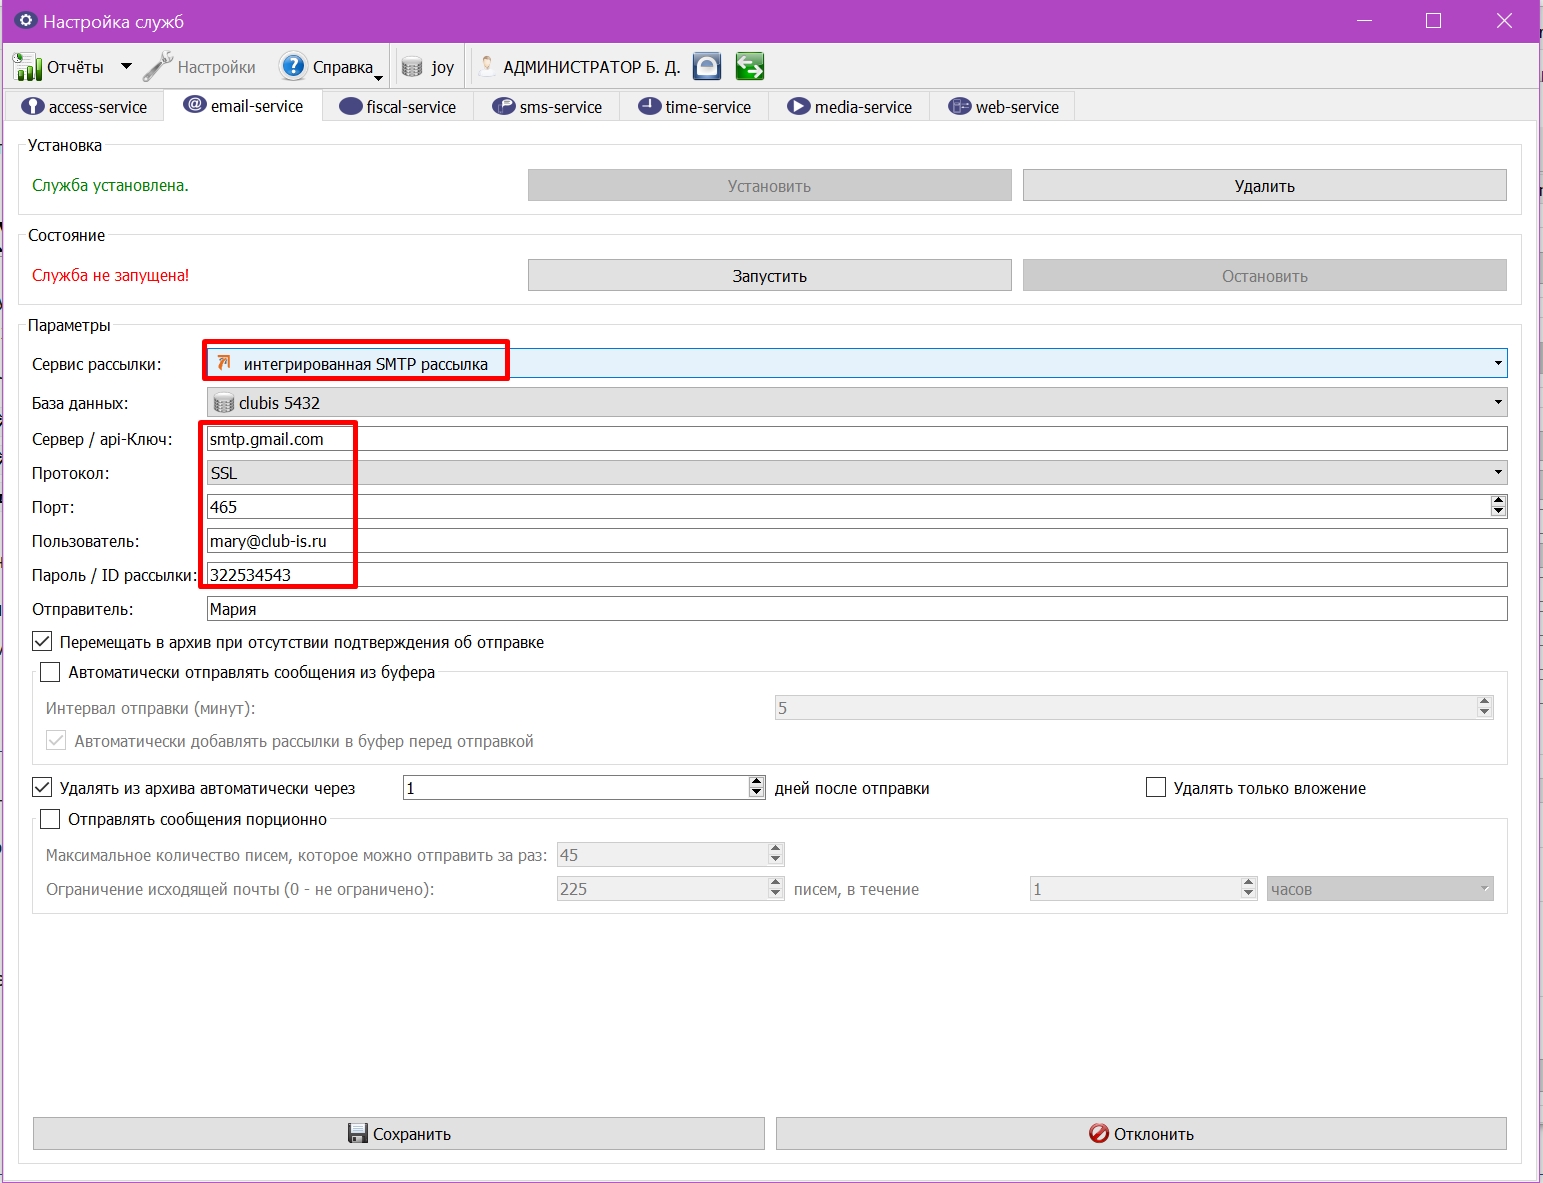Viewport: 1543px width, 1183px height.
Task: Increase the Порт value with spinner
Action: pyautogui.click(x=1498, y=500)
